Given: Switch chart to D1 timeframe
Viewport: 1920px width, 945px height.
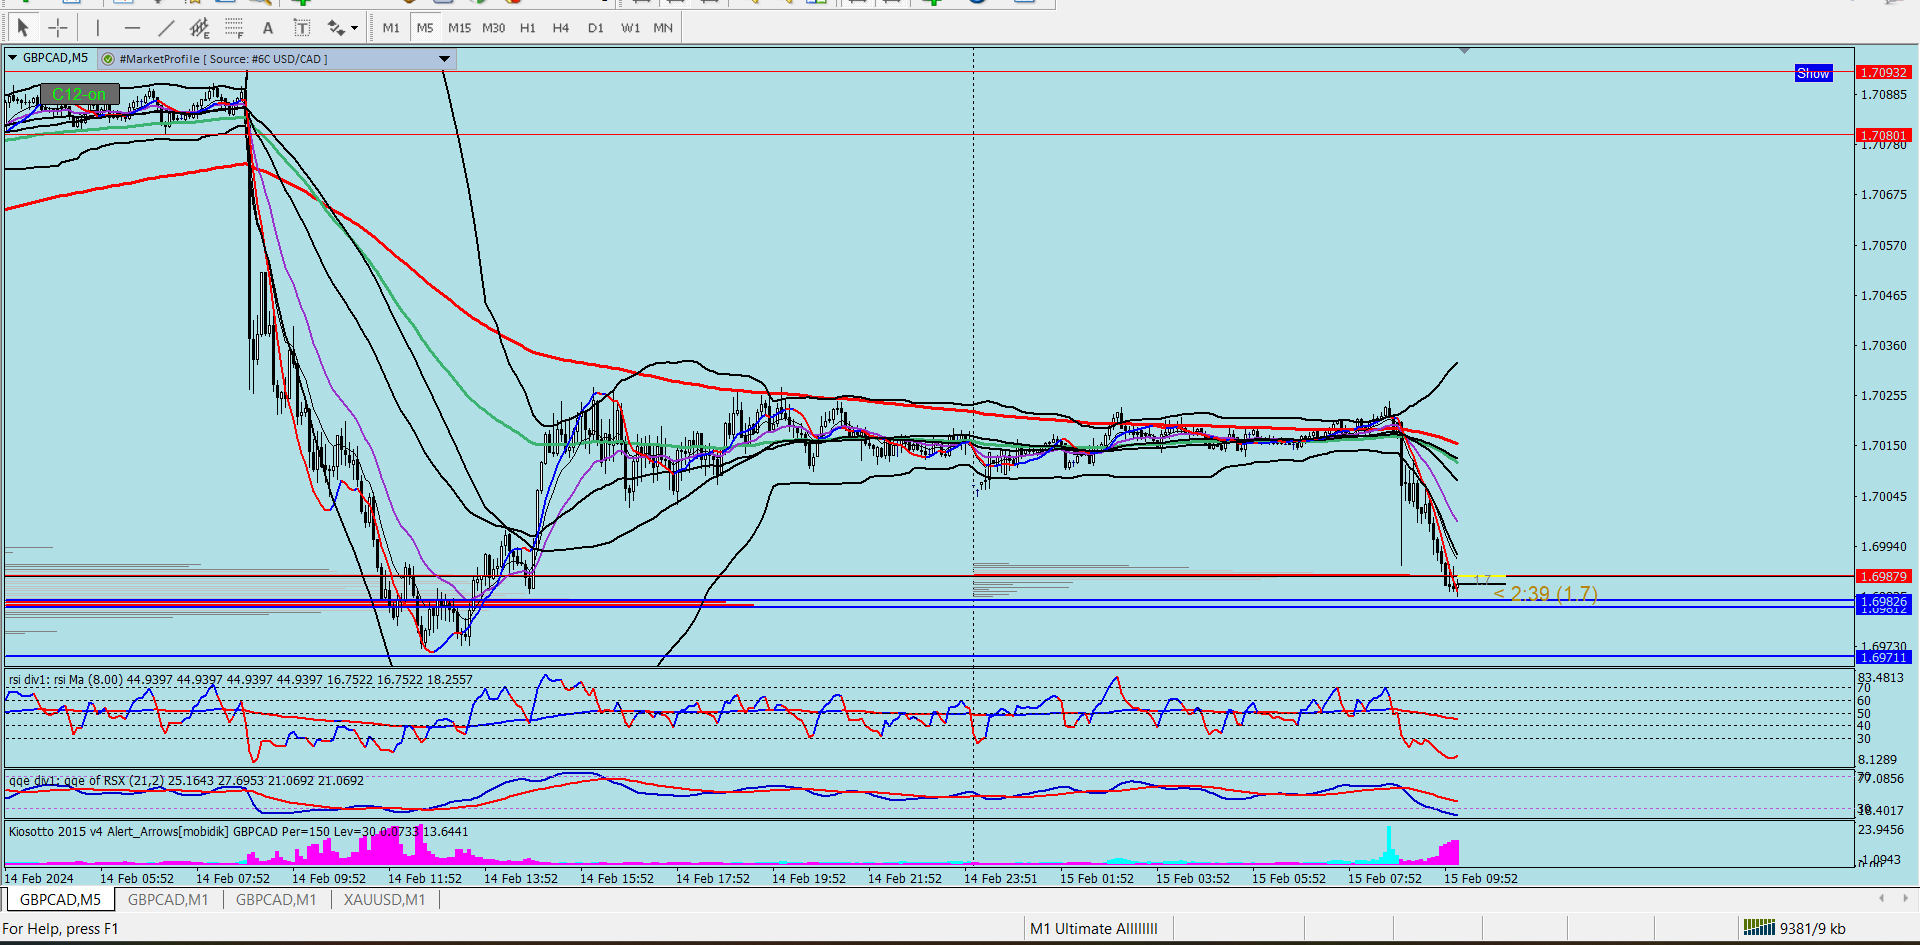Looking at the screenshot, I should [596, 28].
